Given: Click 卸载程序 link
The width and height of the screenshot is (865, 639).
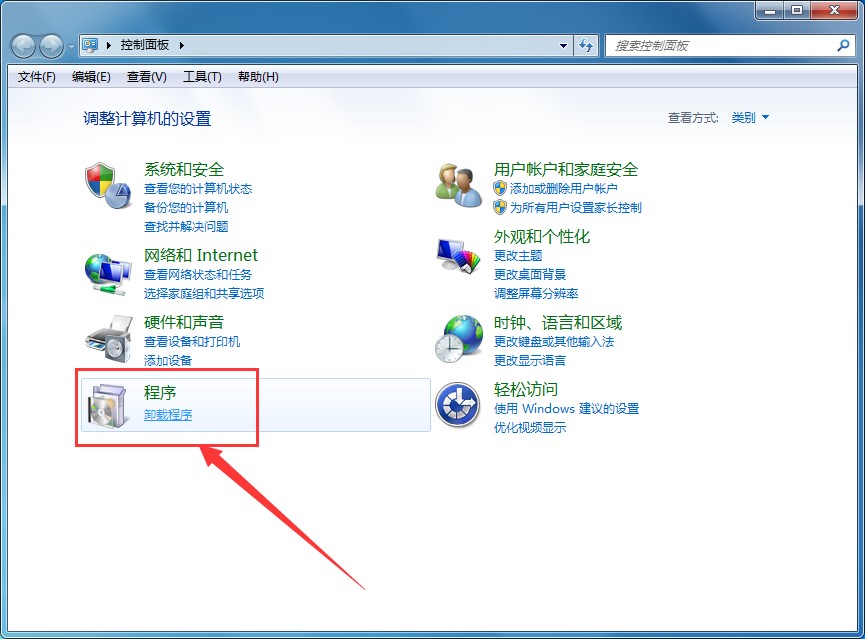Looking at the screenshot, I should point(168,414).
